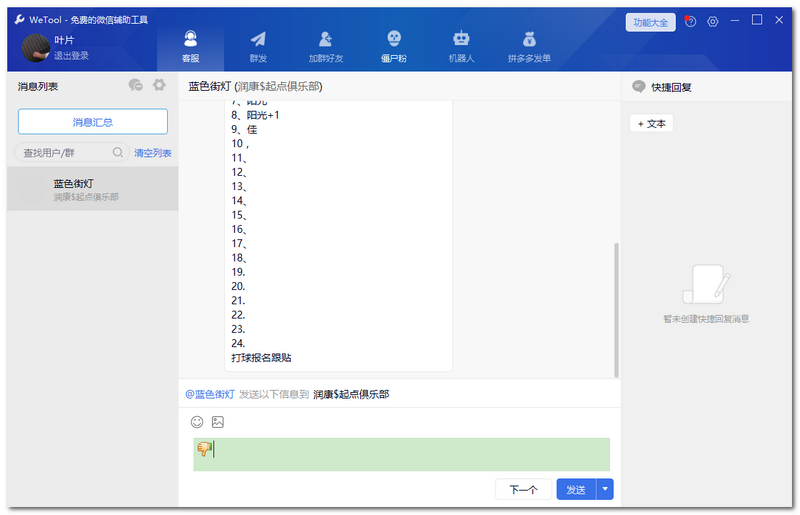Click inside the green message input box
This screenshot has height=515, width=800.
[x=402, y=454]
